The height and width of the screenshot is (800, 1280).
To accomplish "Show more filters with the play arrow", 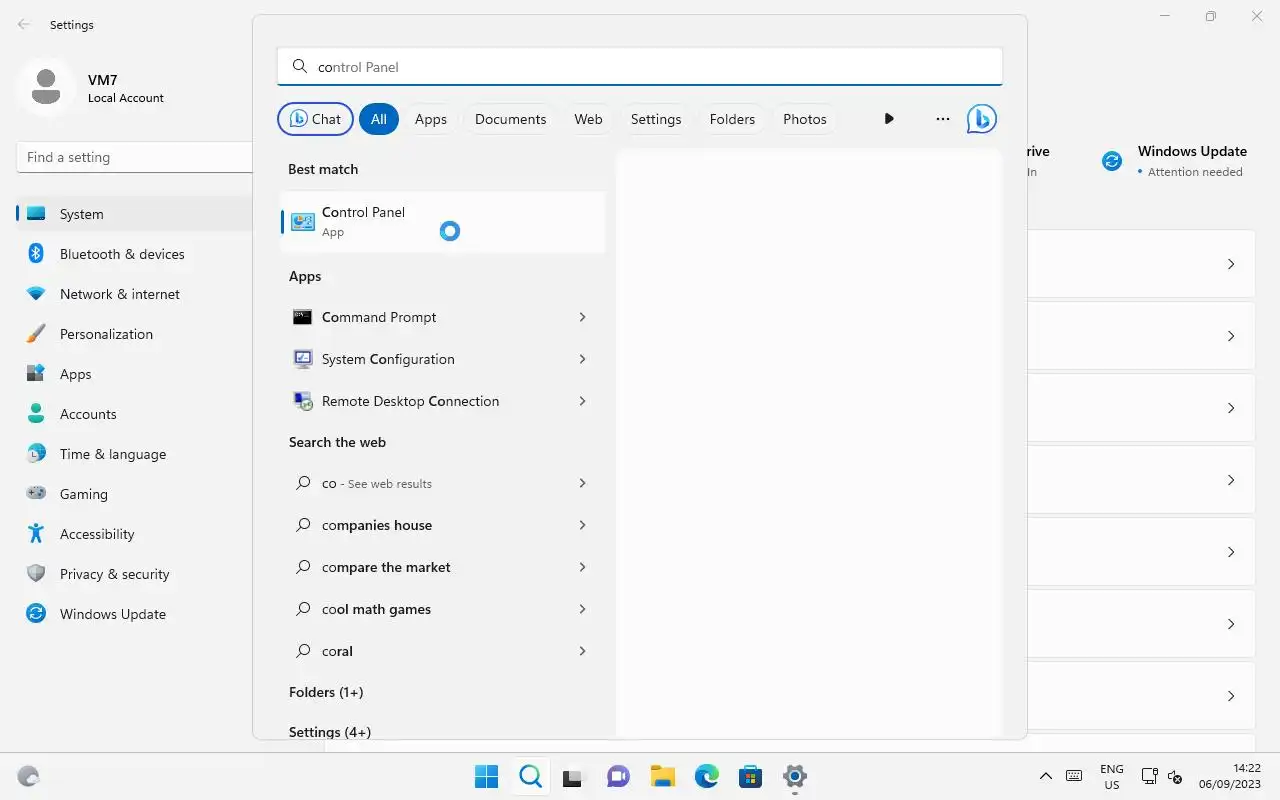I will (889, 119).
